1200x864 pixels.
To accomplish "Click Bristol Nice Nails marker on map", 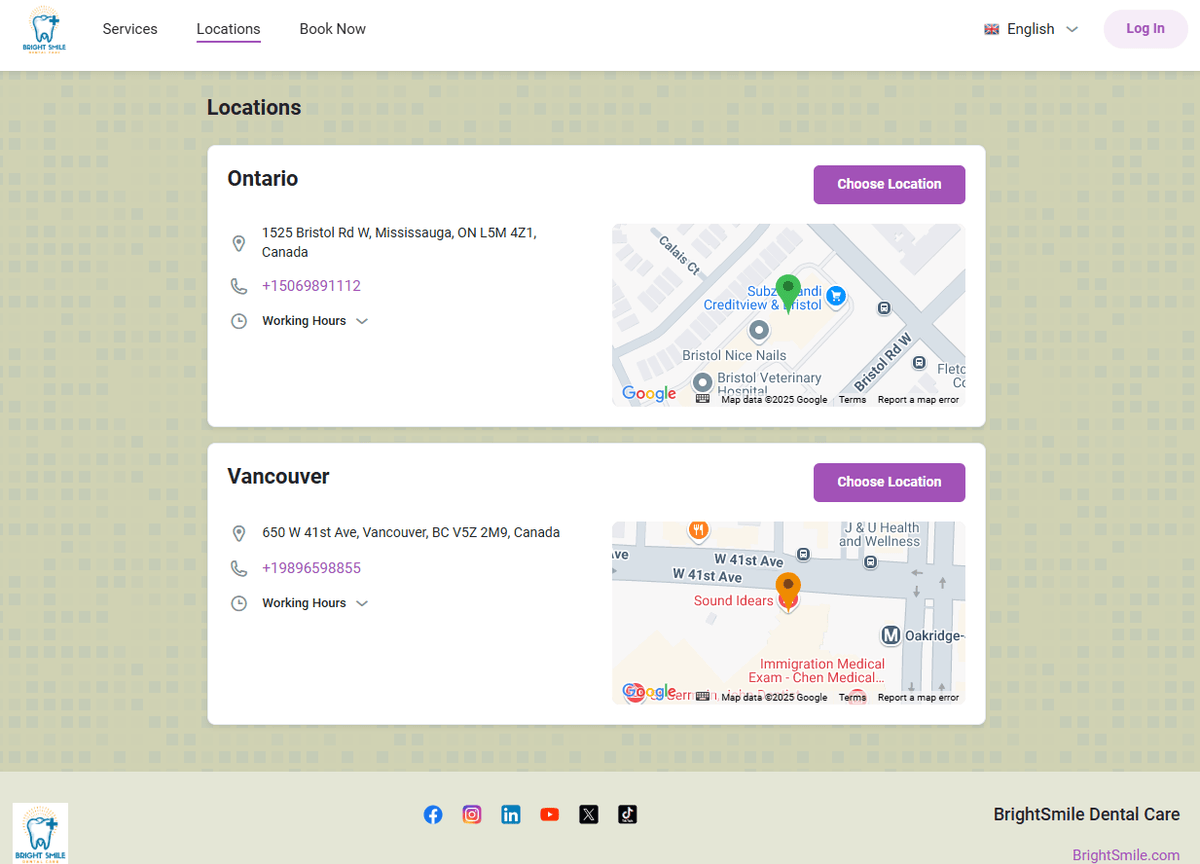I will [x=759, y=329].
